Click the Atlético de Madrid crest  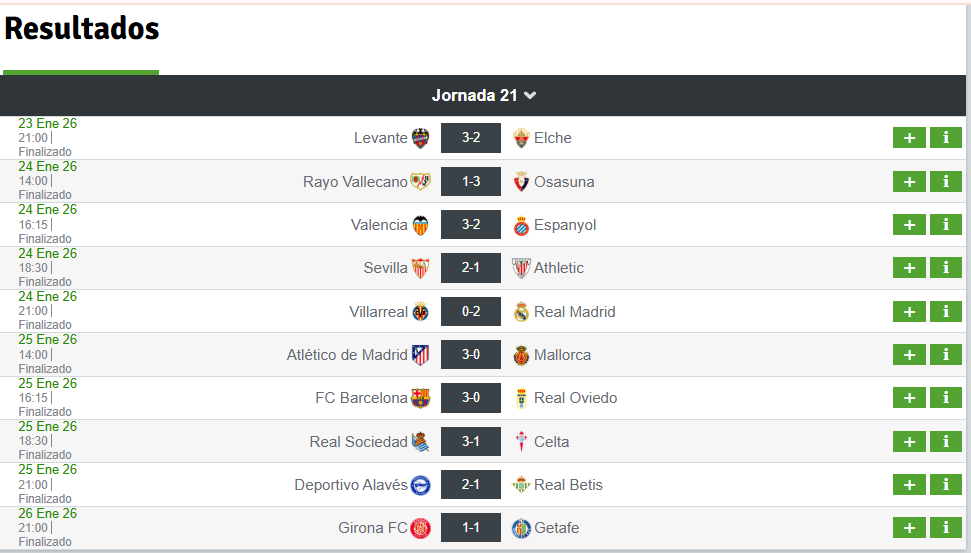(421, 355)
